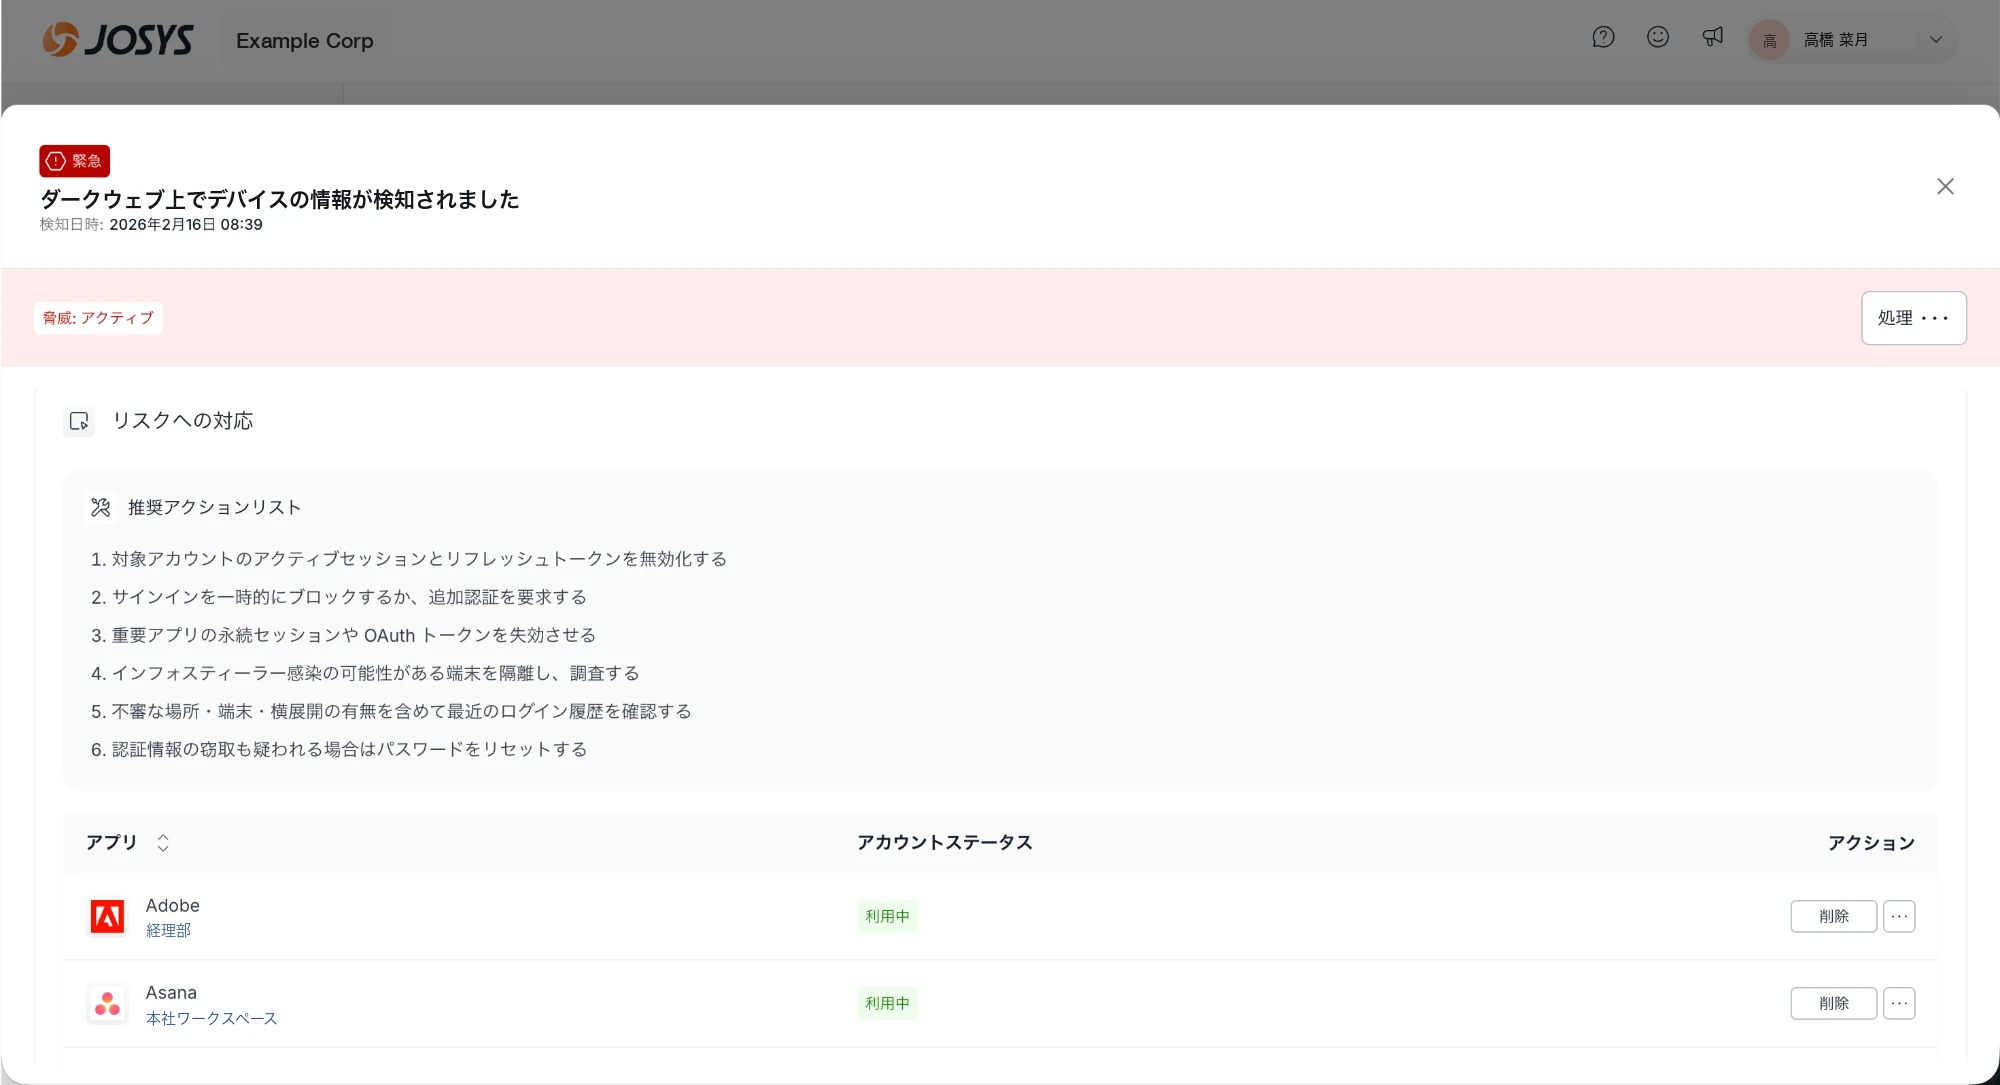Open more options for the Asana row
Screen dimensions: 2000x1085
pos(1899,1003)
